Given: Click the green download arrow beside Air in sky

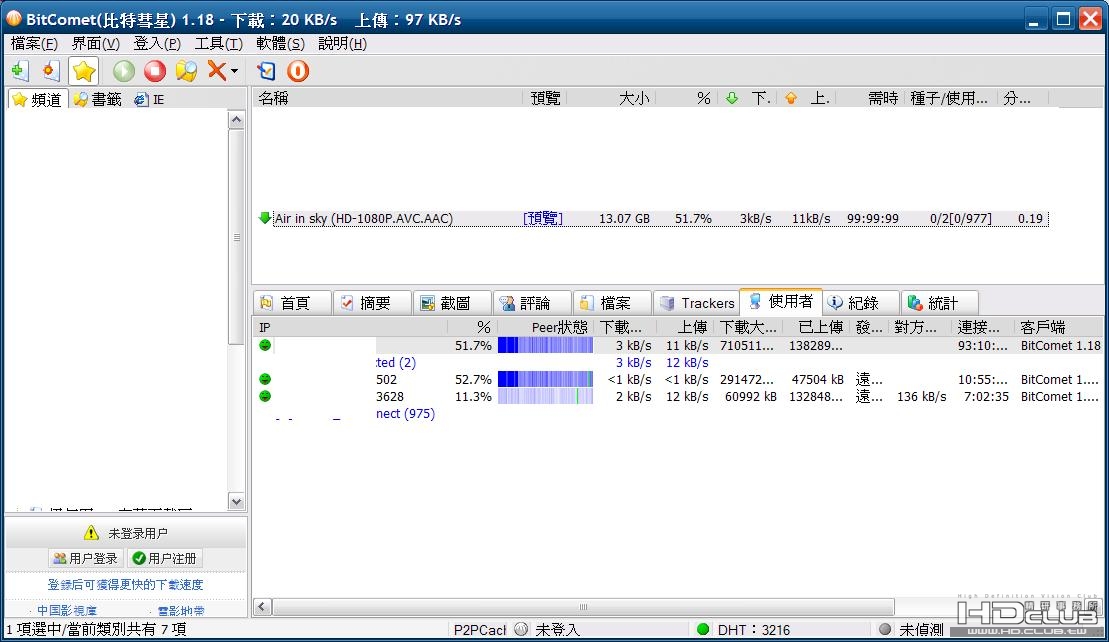Looking at the screenshot, I should click(265, 218).
